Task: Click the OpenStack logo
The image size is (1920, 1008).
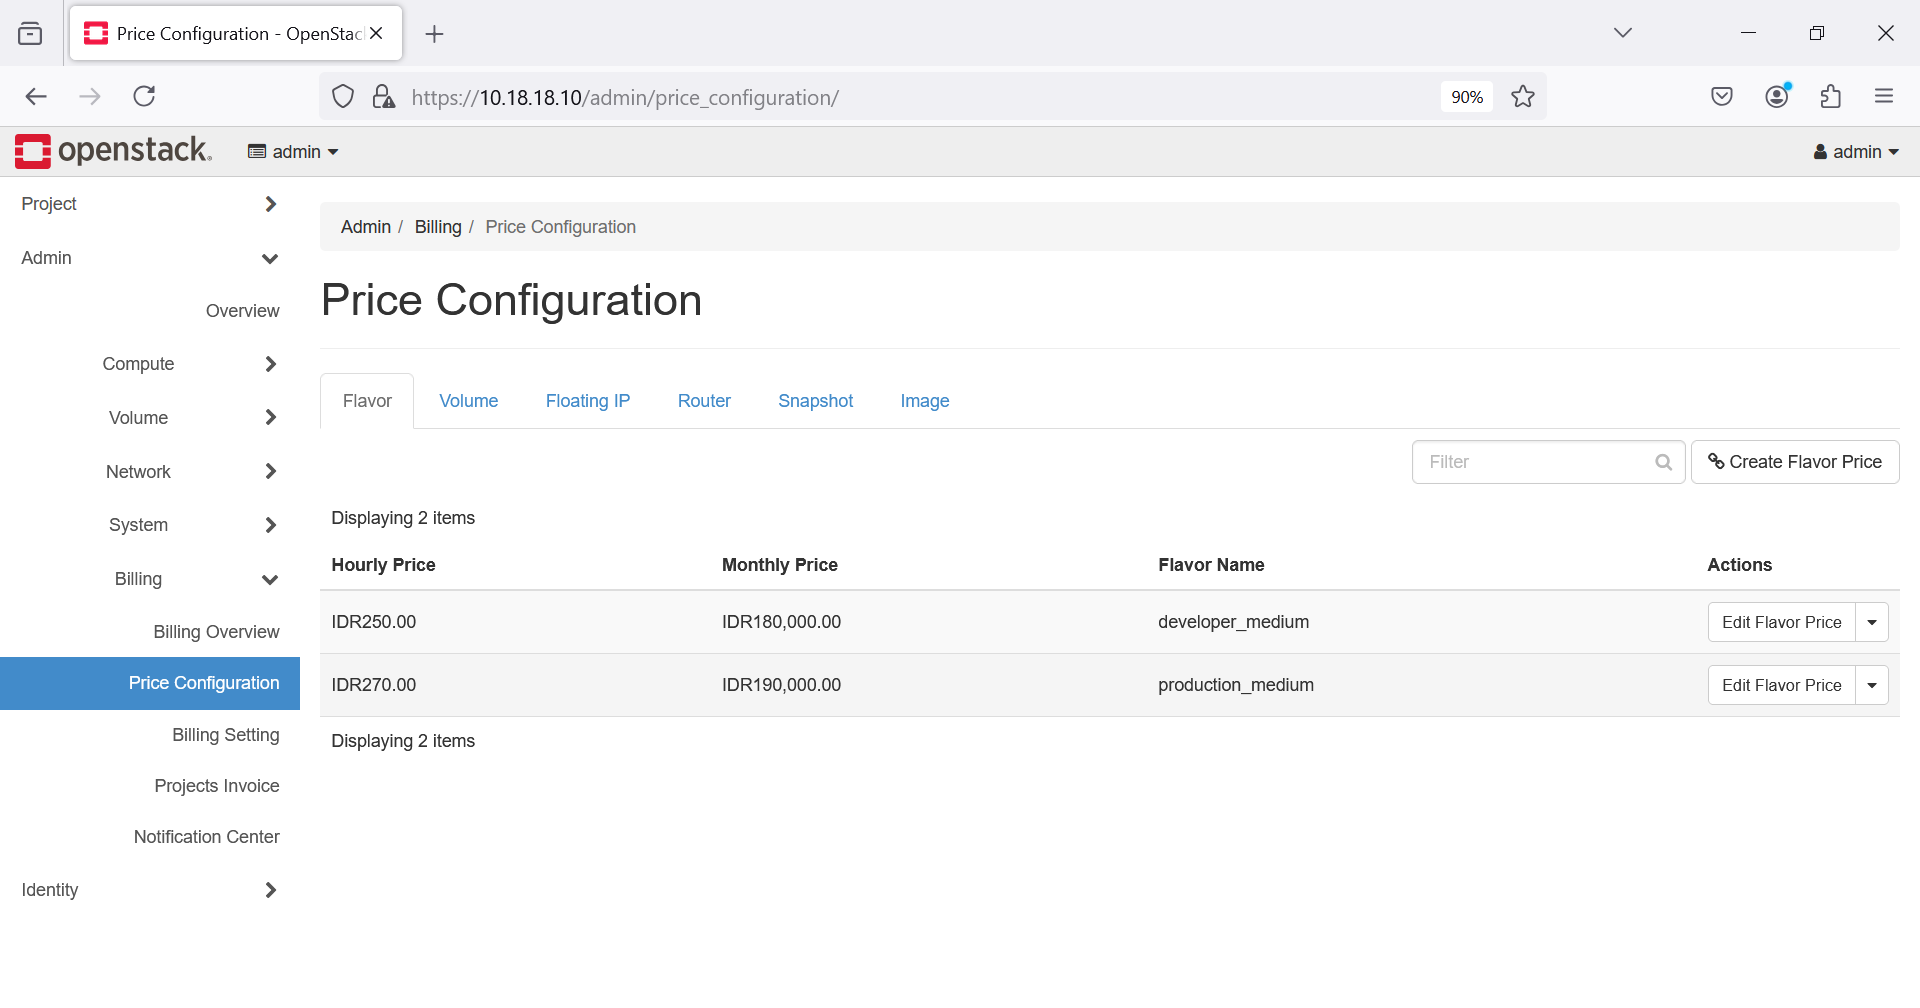Action: pos(113,151)
